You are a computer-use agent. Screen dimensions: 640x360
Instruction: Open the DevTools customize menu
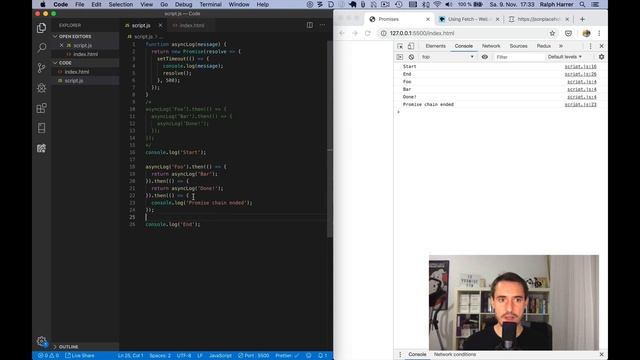point(590,46)
